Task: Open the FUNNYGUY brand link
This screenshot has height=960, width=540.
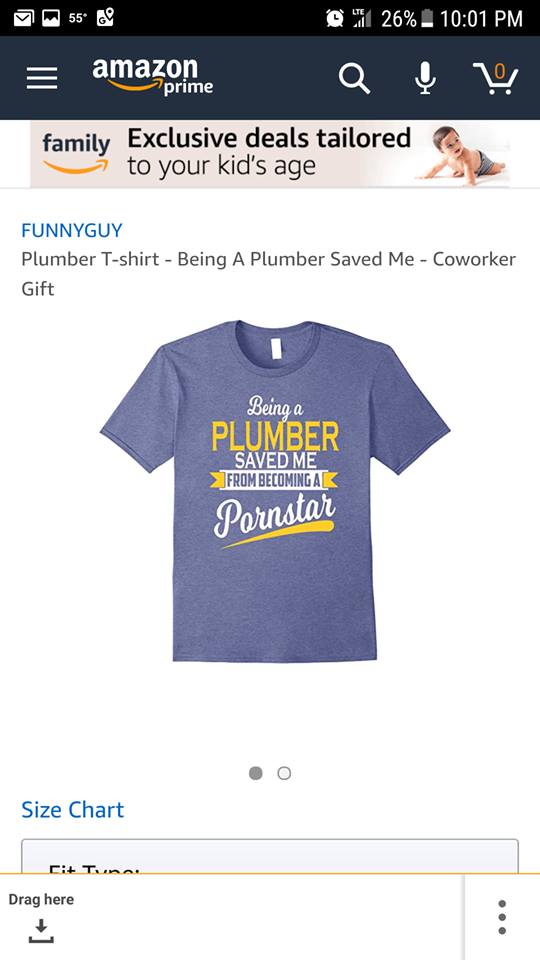Action: coord(72,230)
